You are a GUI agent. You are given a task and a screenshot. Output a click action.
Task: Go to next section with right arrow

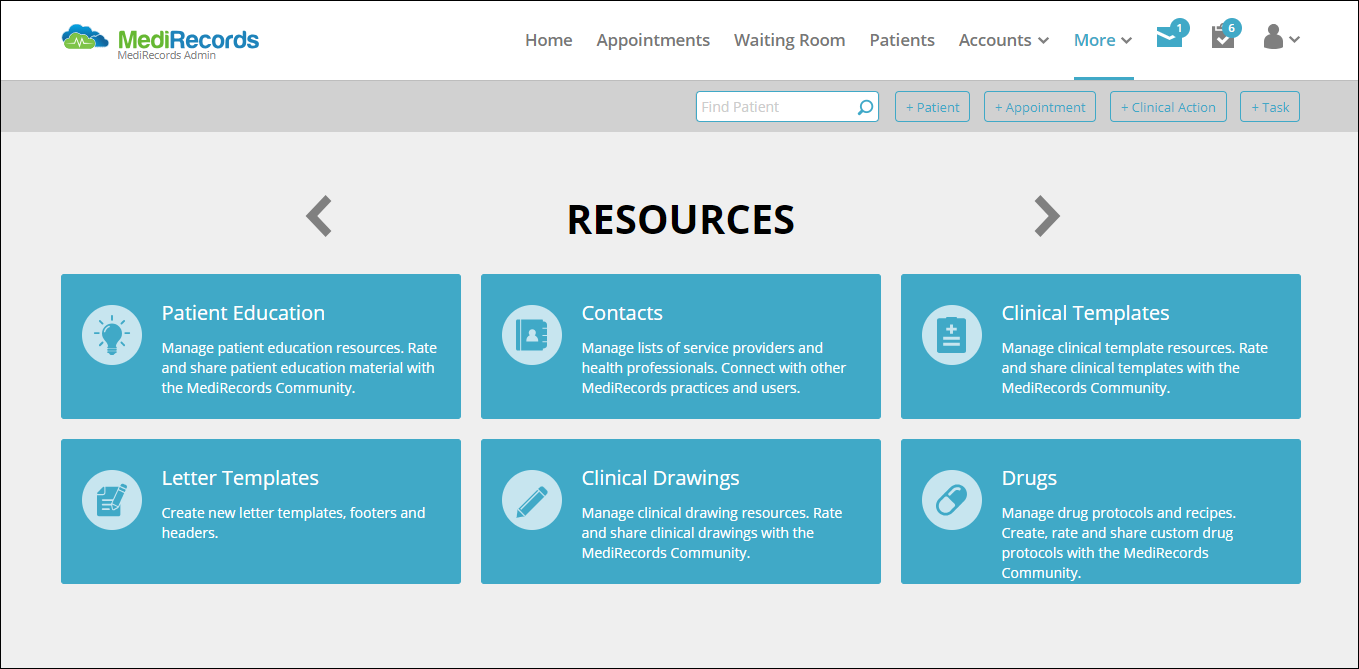[x=1046, y=216]
